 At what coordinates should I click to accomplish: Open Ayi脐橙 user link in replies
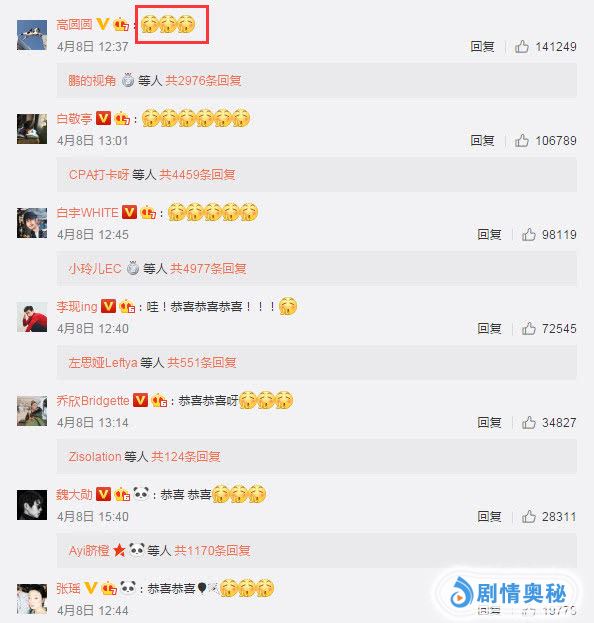(89, 551)
